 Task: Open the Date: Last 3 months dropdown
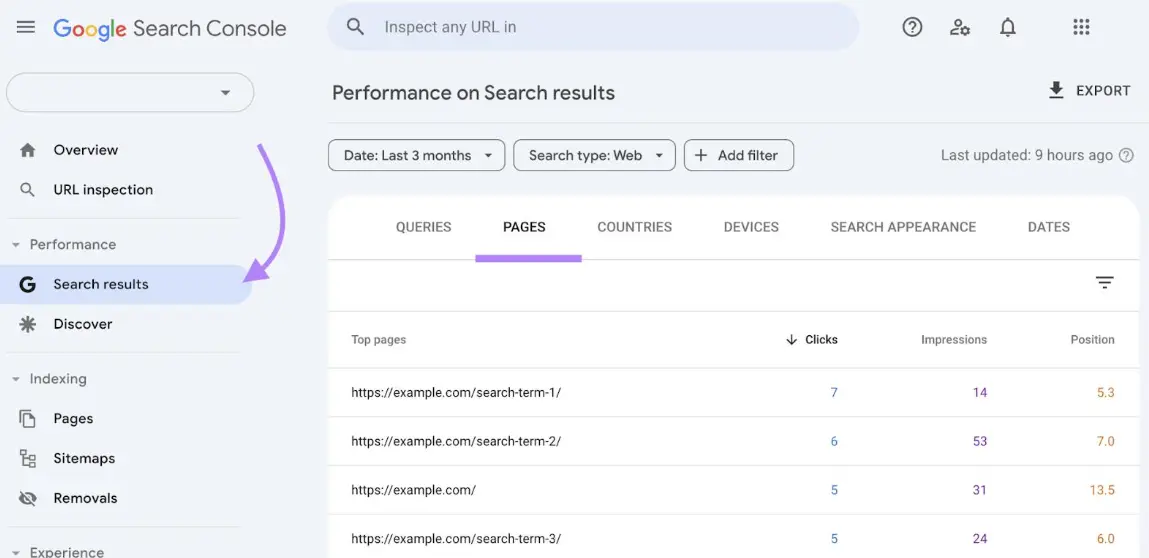tap(416, 155)
